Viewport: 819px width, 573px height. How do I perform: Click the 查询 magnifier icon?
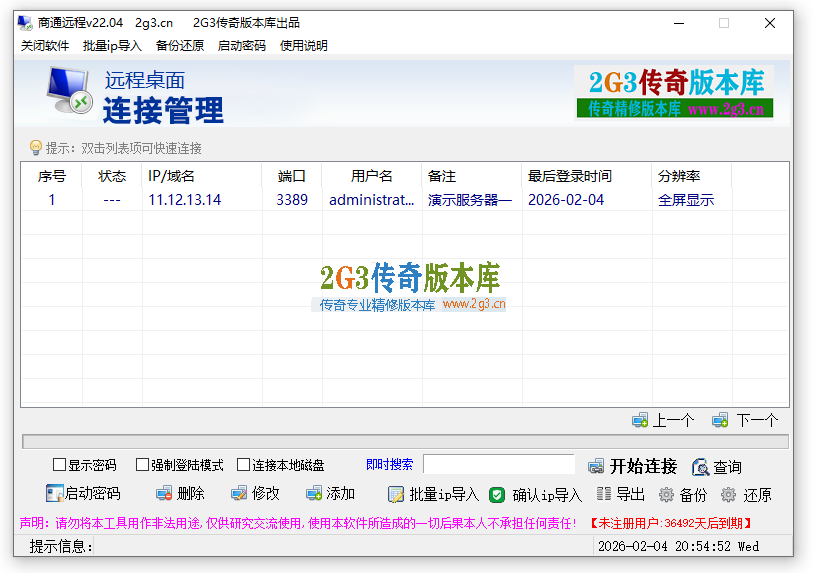[700, 467]
